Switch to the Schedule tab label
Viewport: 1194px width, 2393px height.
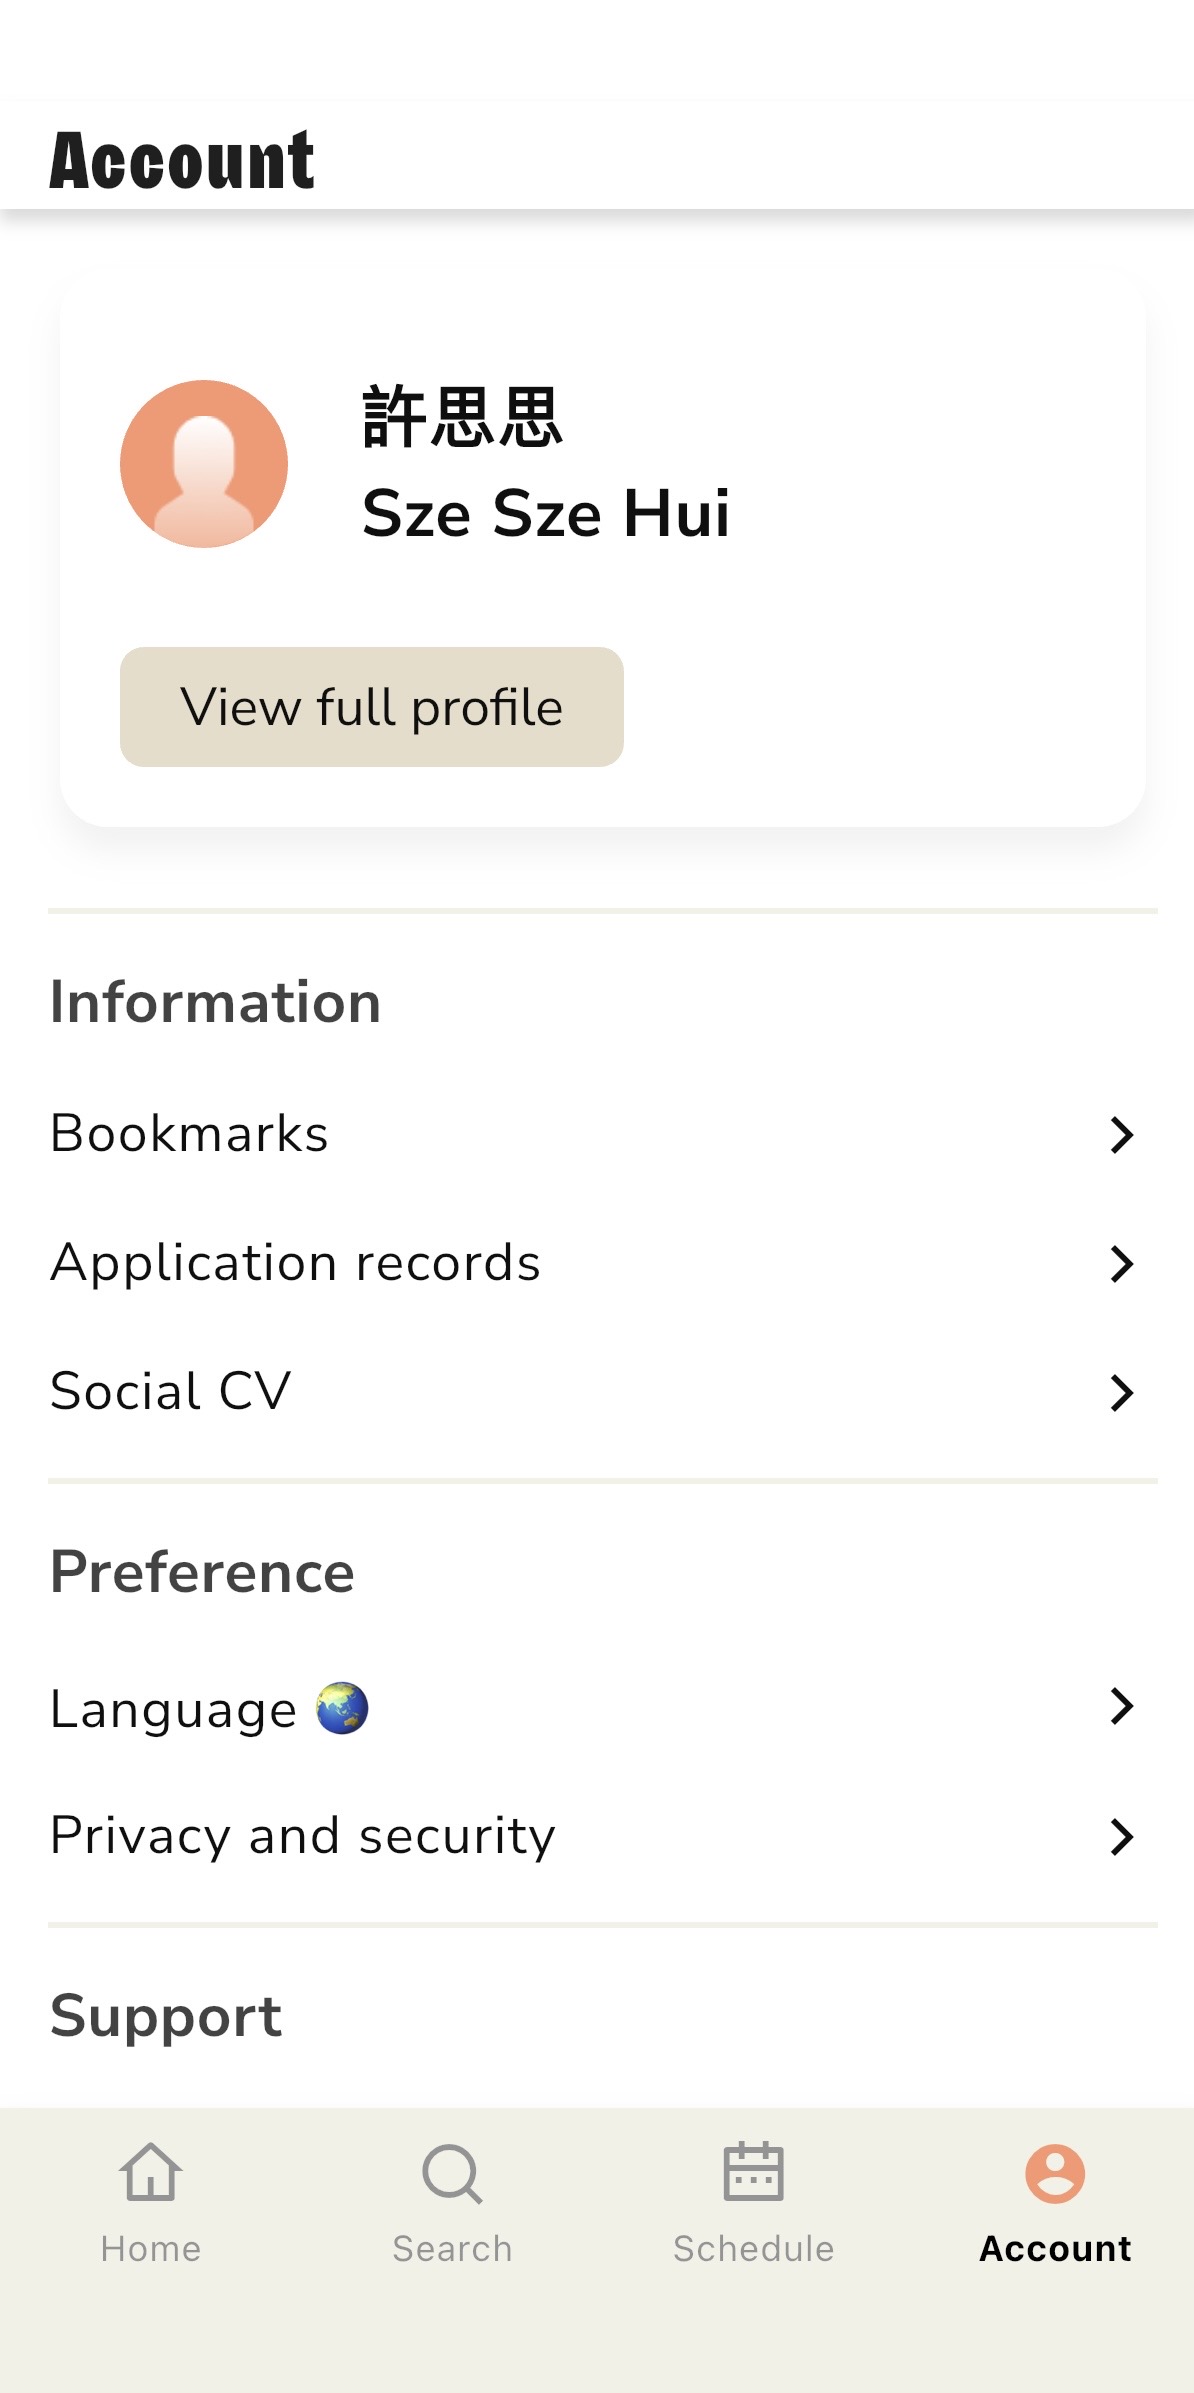753,2249
